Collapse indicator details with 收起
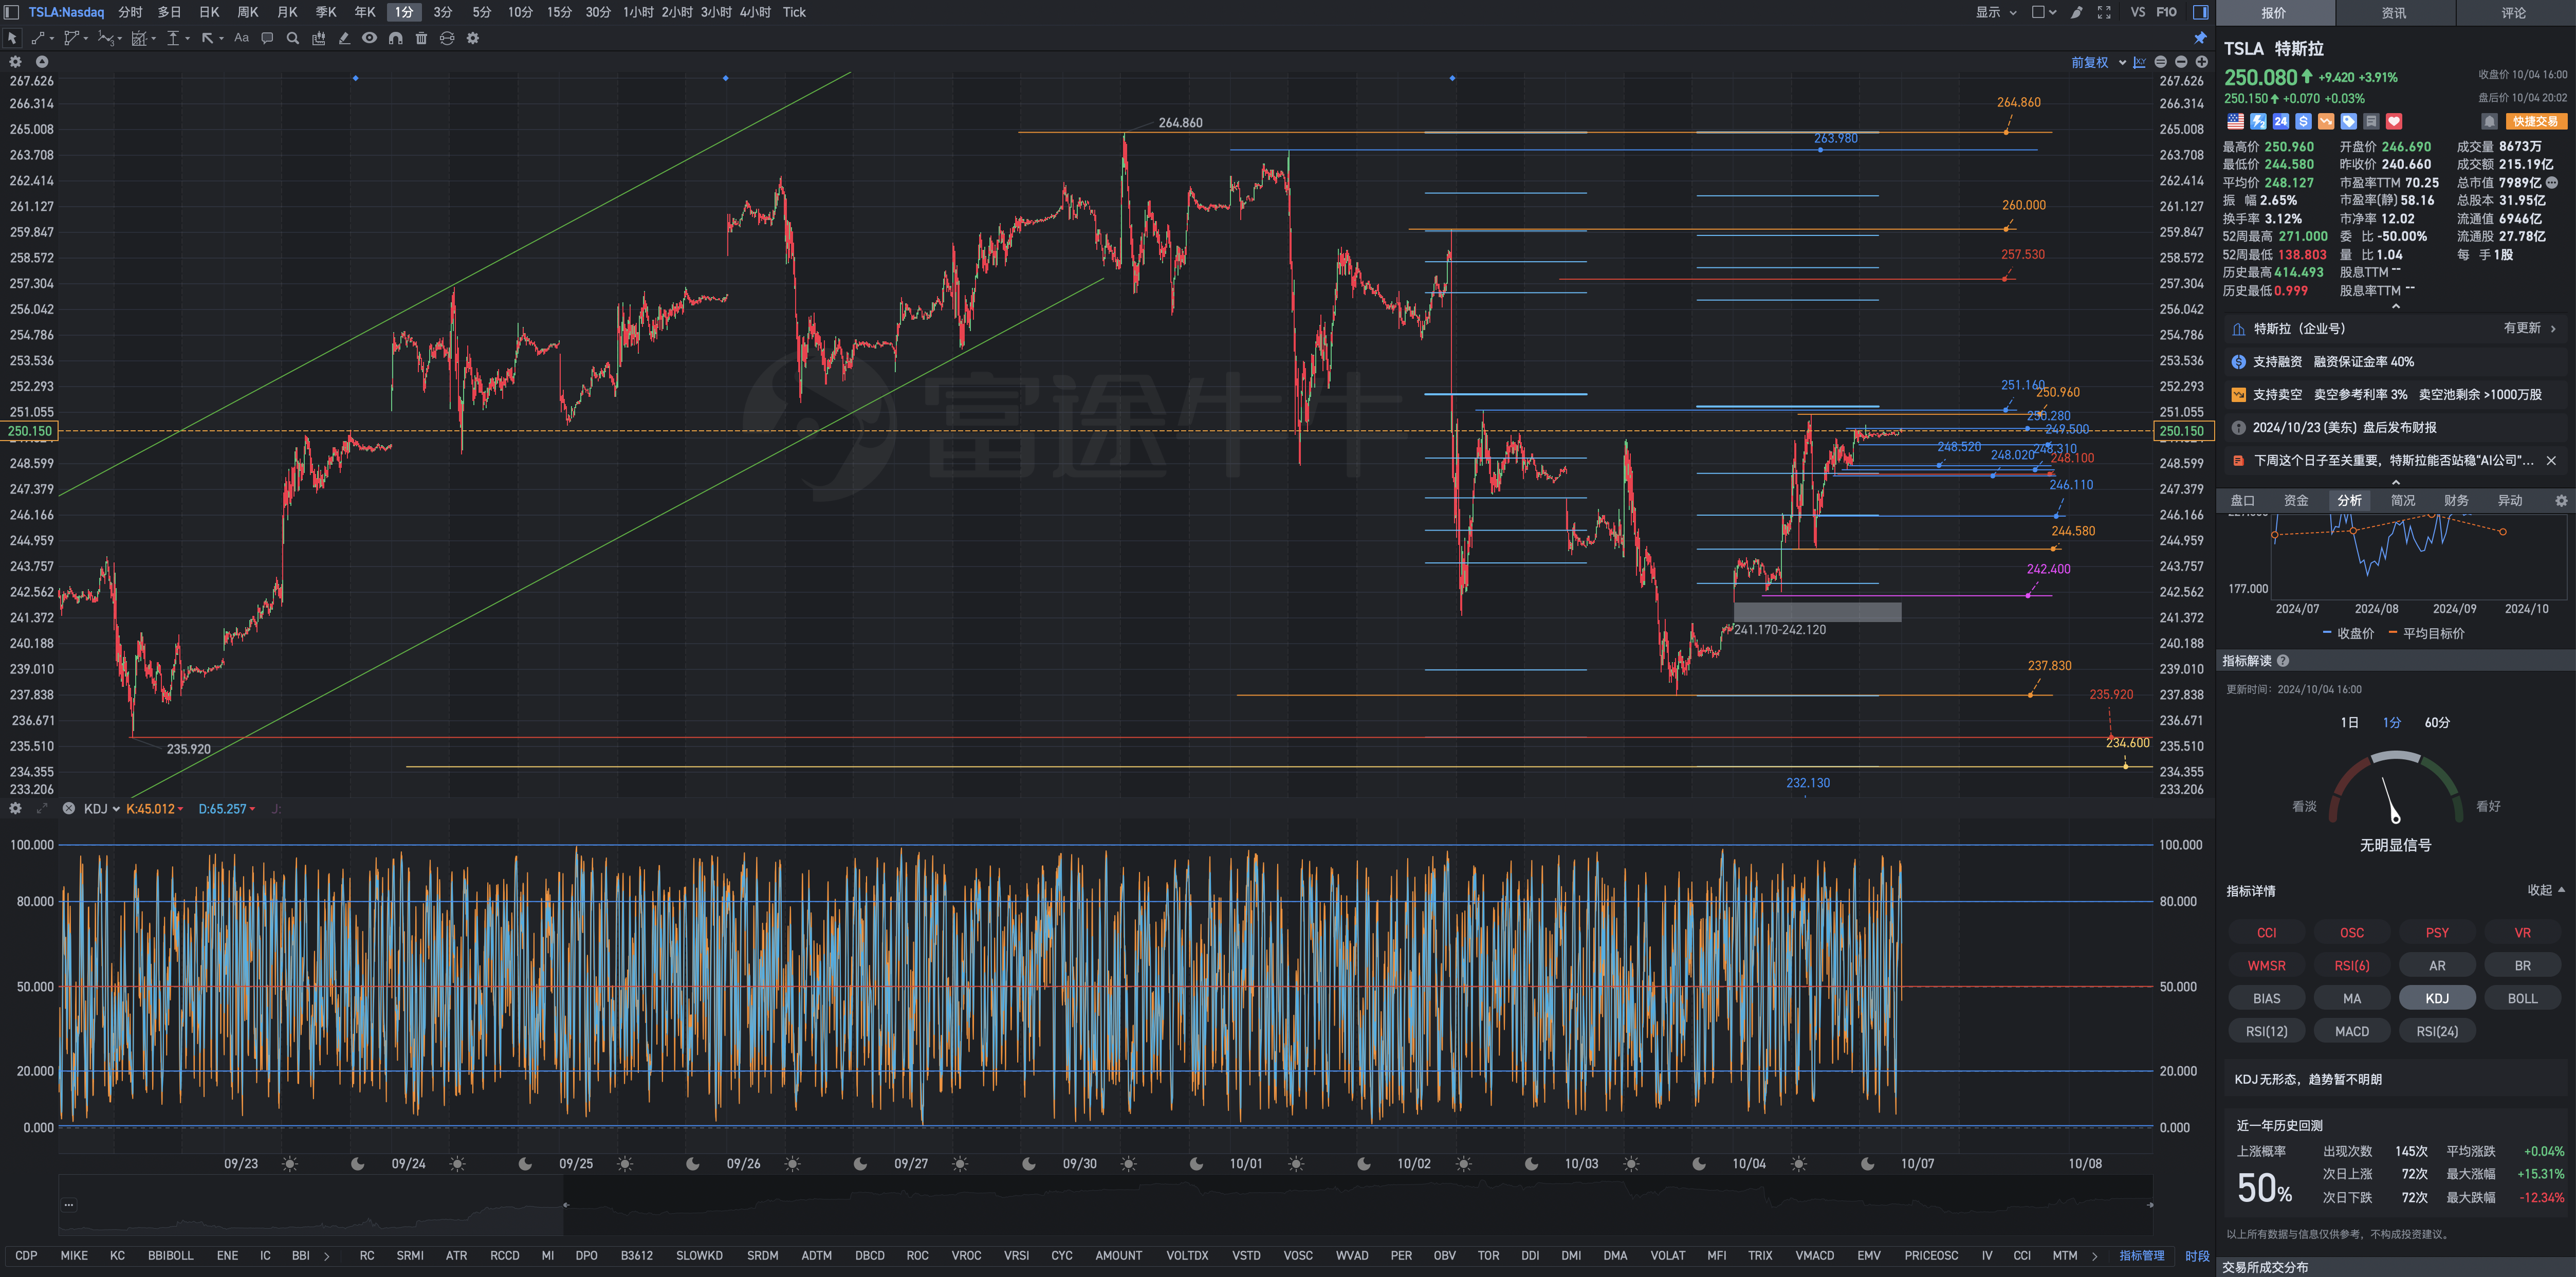The height and width of the screenshot is (1277, 2576). pos(2546,890)
